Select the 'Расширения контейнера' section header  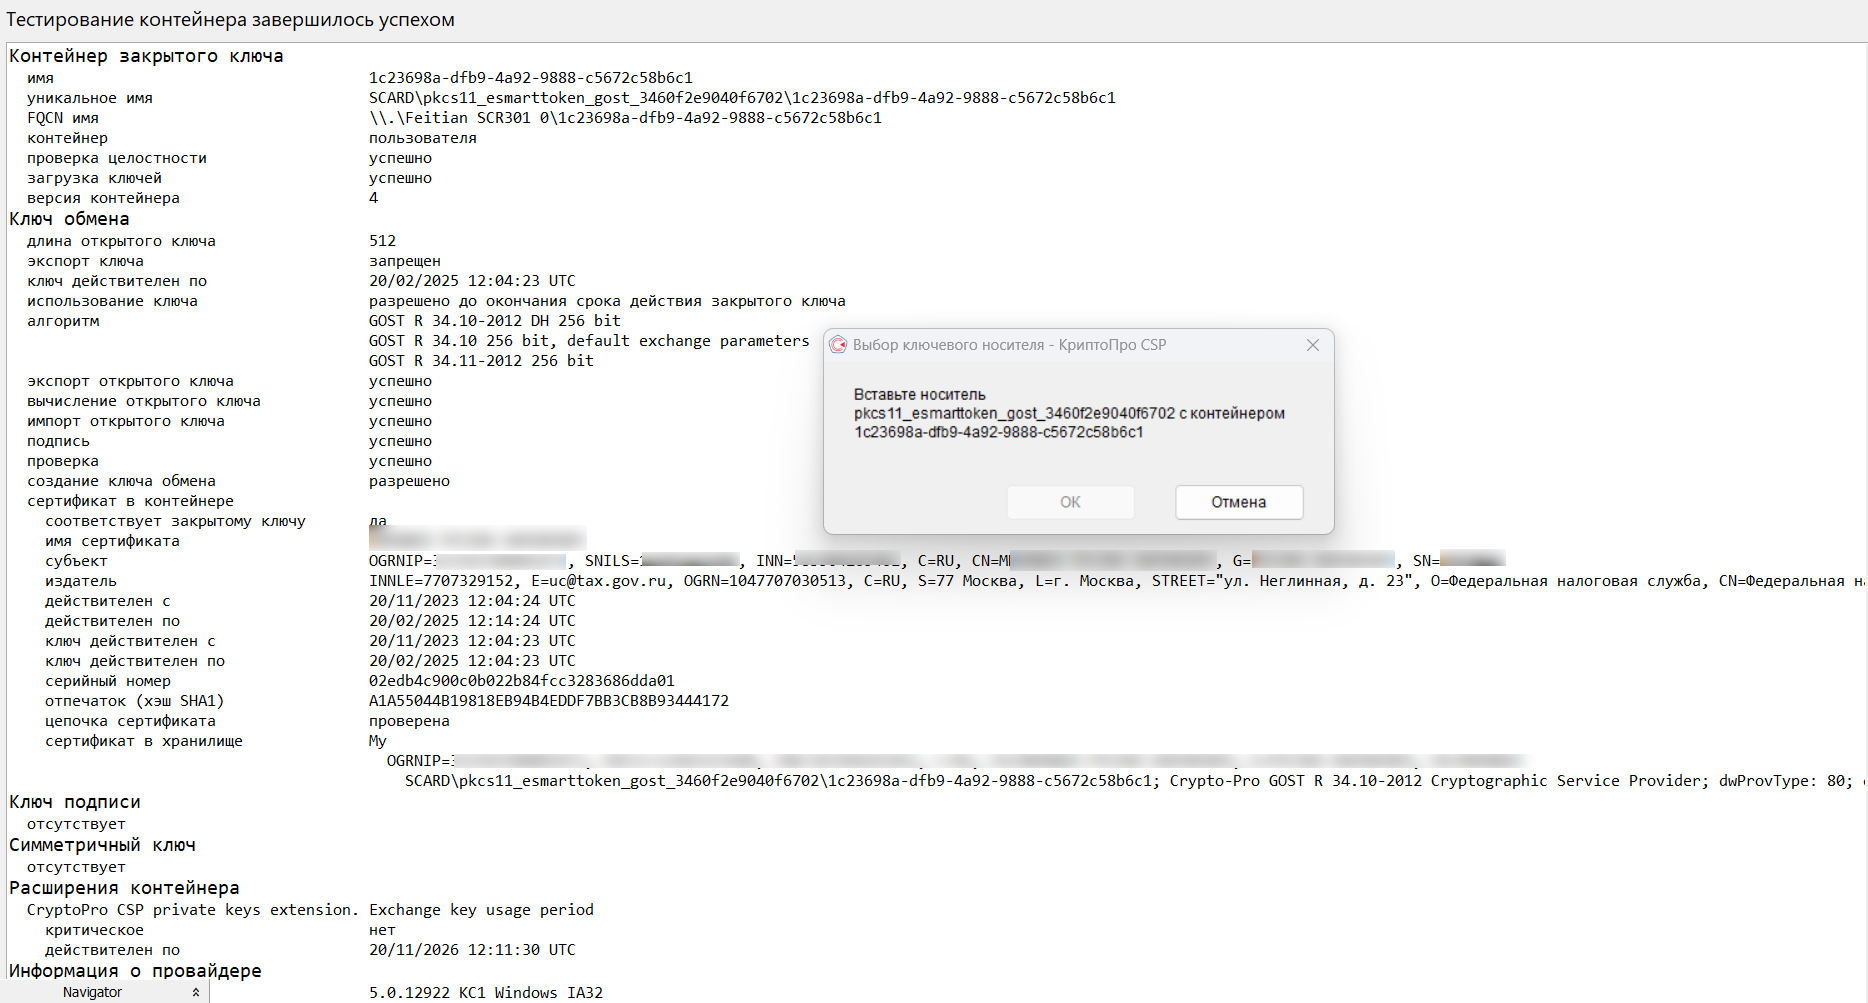(124, 888)
